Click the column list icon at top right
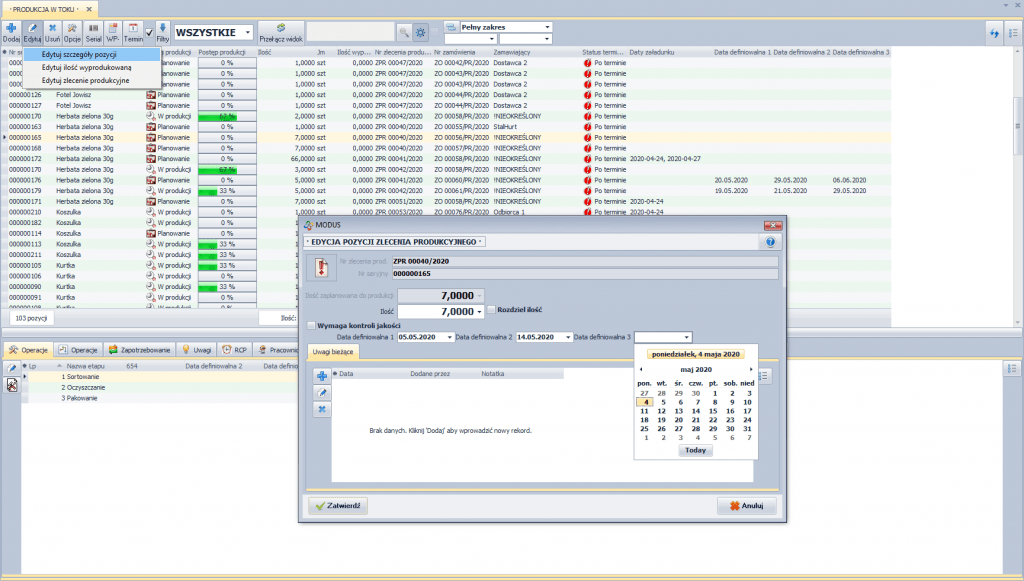 coord(1013,33)
